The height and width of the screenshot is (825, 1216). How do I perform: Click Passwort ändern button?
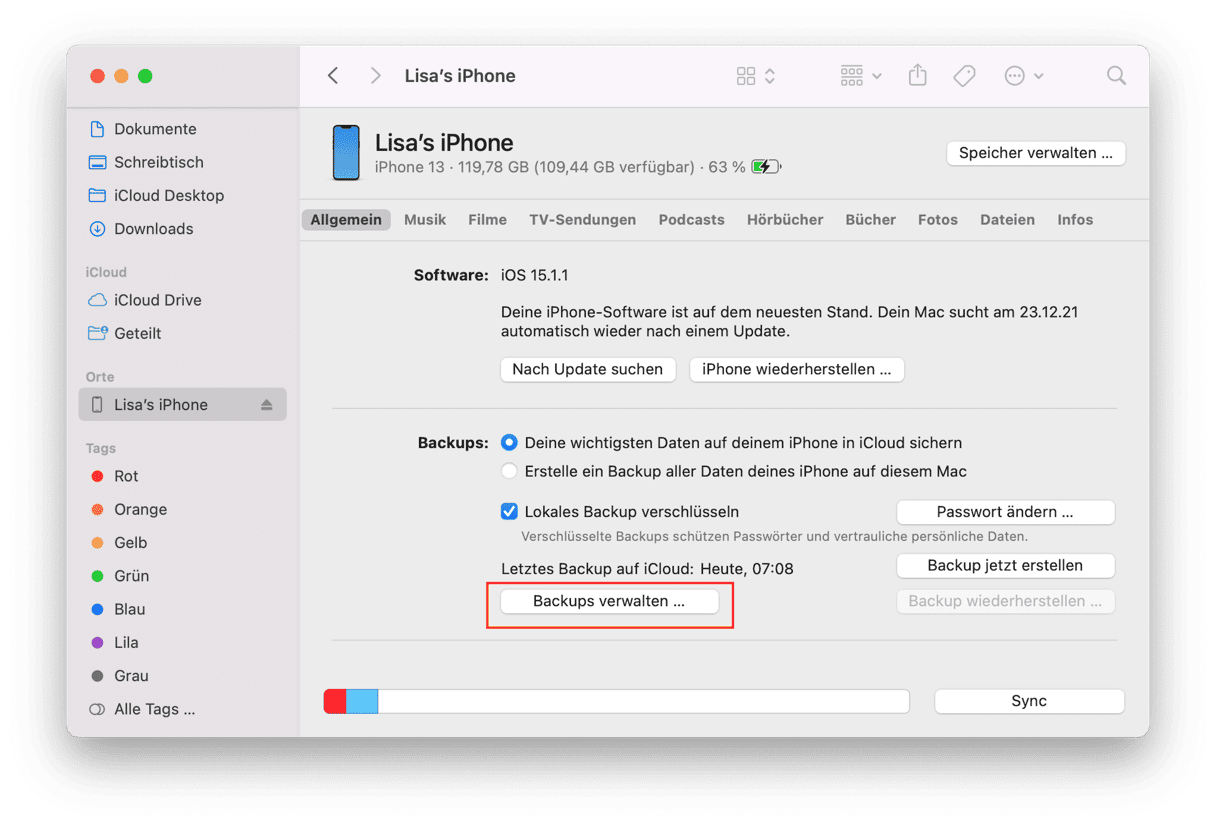[x=1005, y=512]
